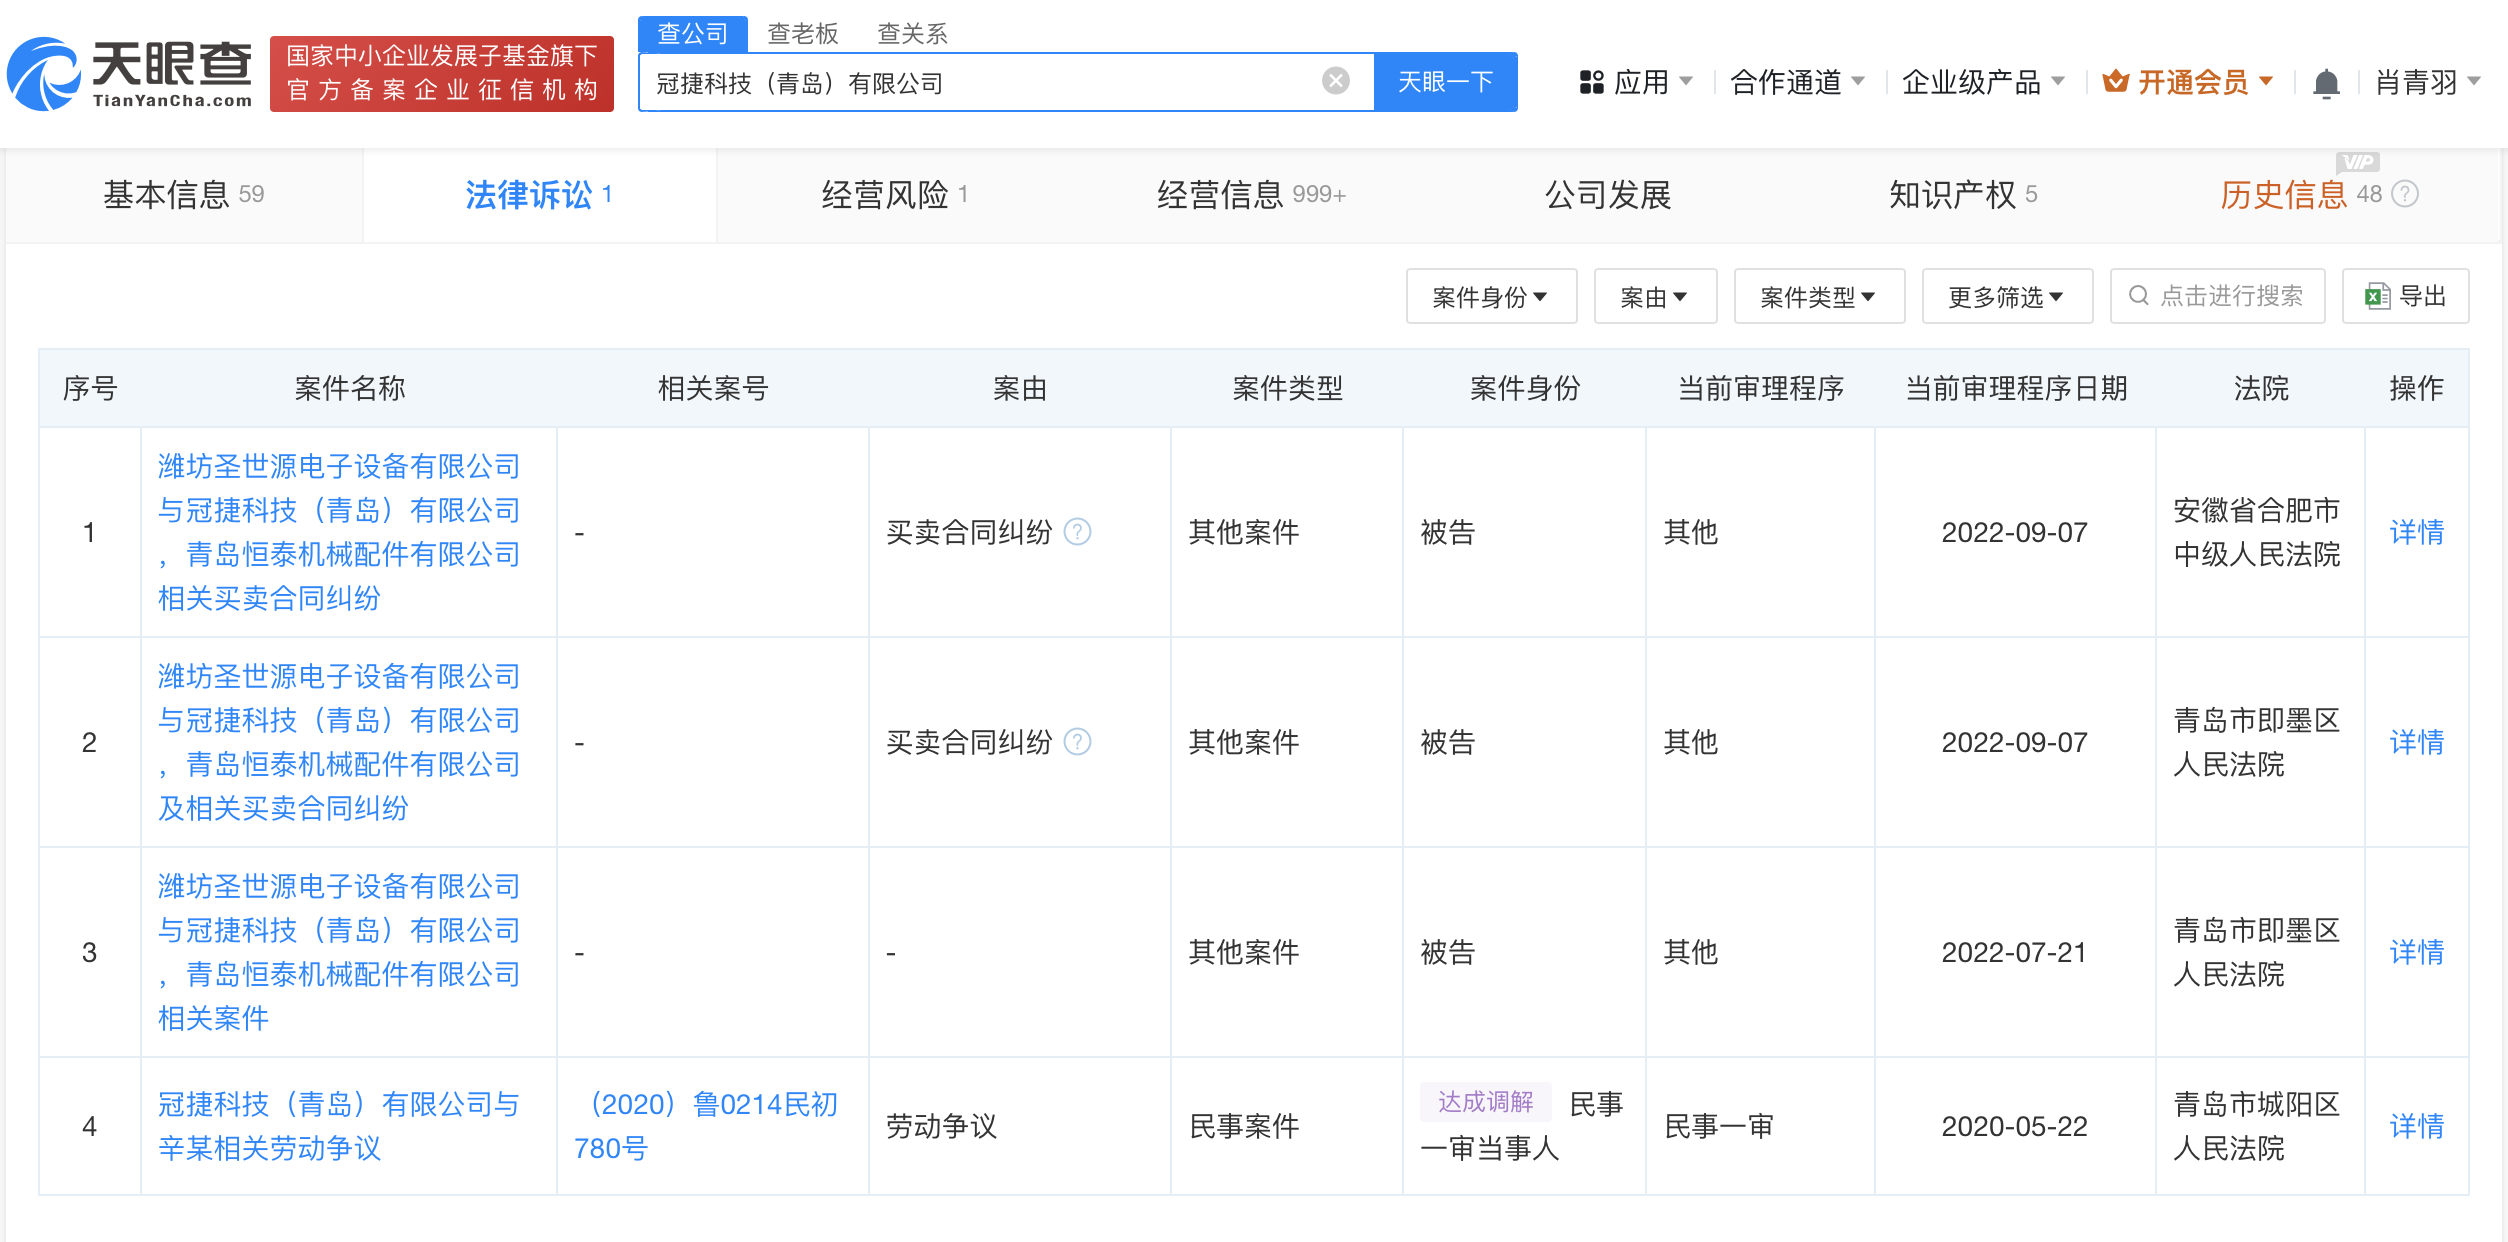Viewport: 2508px width, 1242px height.
Task: Open the 应用 dropdown menu
Action: coord(1636,82)
